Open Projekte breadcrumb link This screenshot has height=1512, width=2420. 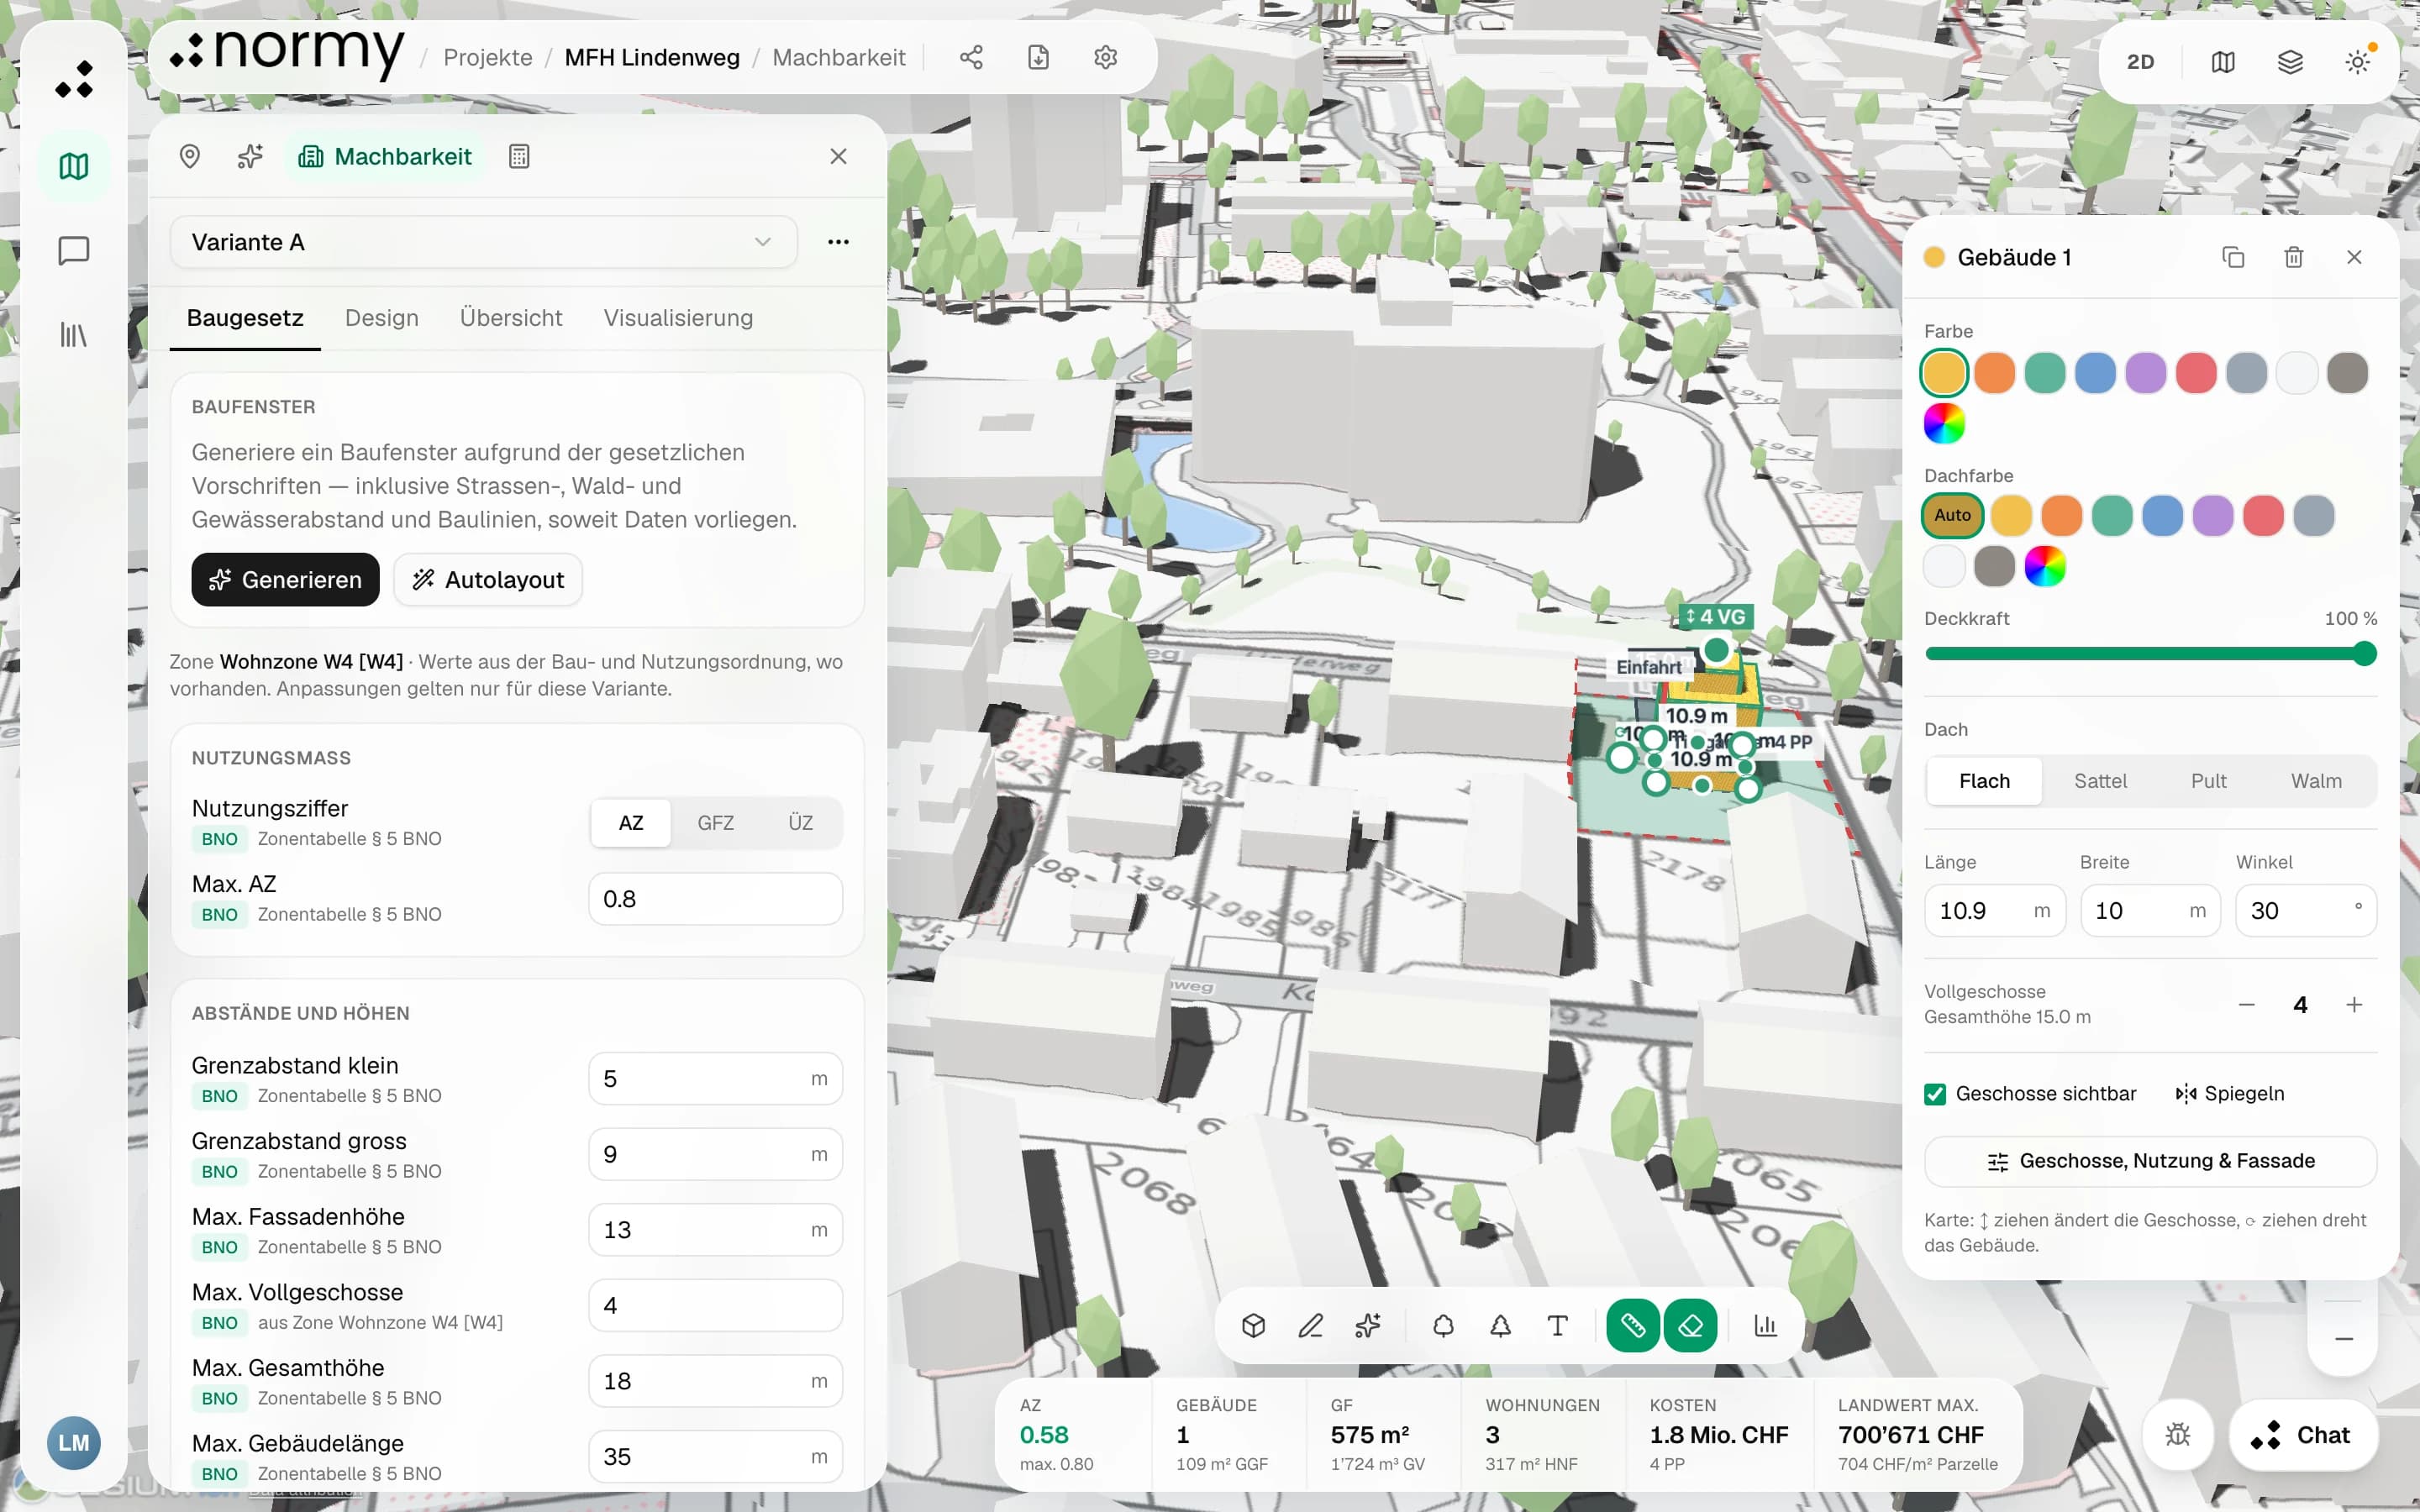point(488,58)
